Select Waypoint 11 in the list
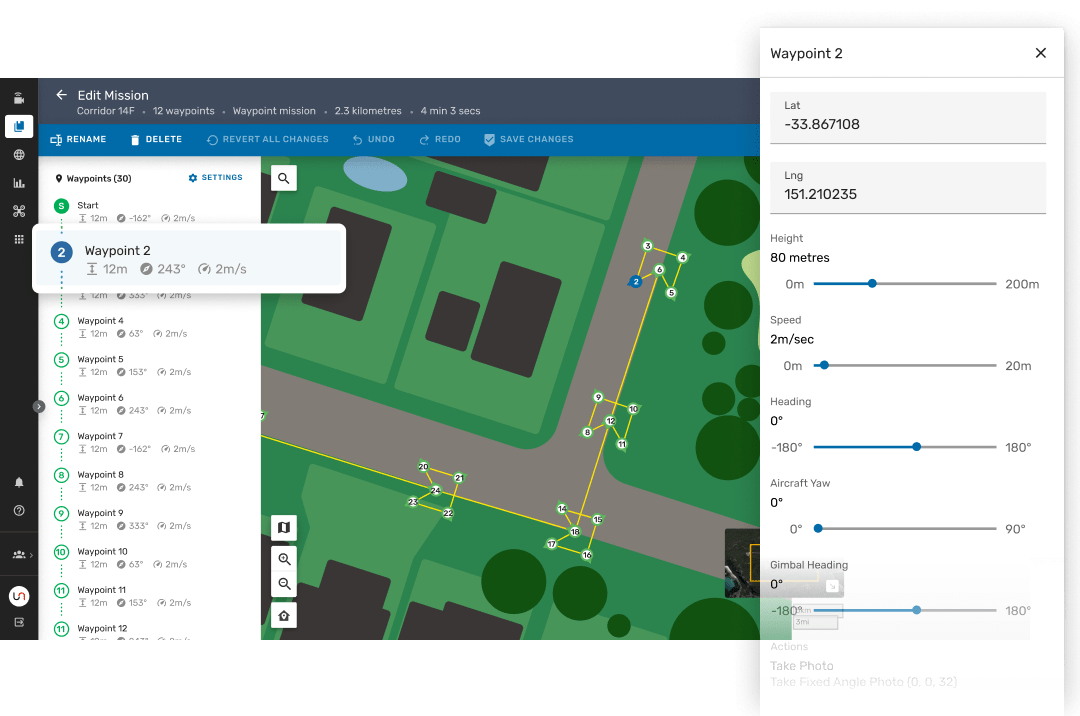 pyautogui.click(x=149, y=597)
